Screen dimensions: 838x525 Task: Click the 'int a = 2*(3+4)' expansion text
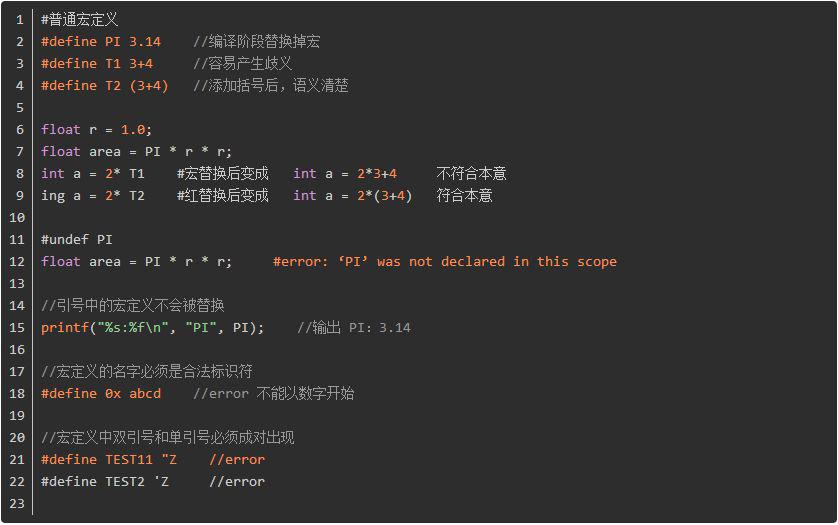pos(353,196)
